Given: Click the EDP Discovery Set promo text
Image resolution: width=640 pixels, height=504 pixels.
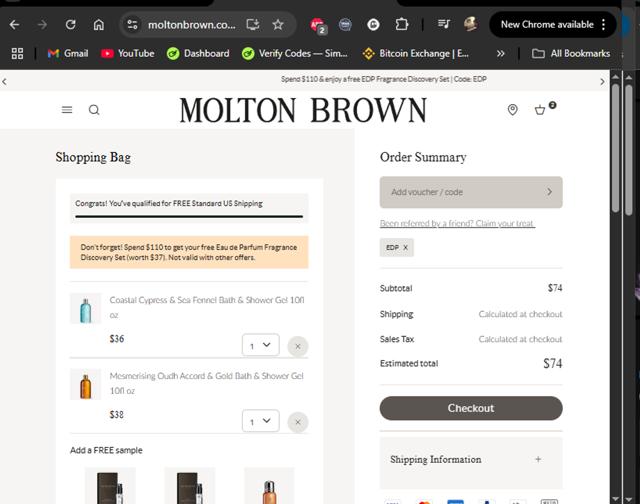Looking at the screenshot, I should 384,79.
